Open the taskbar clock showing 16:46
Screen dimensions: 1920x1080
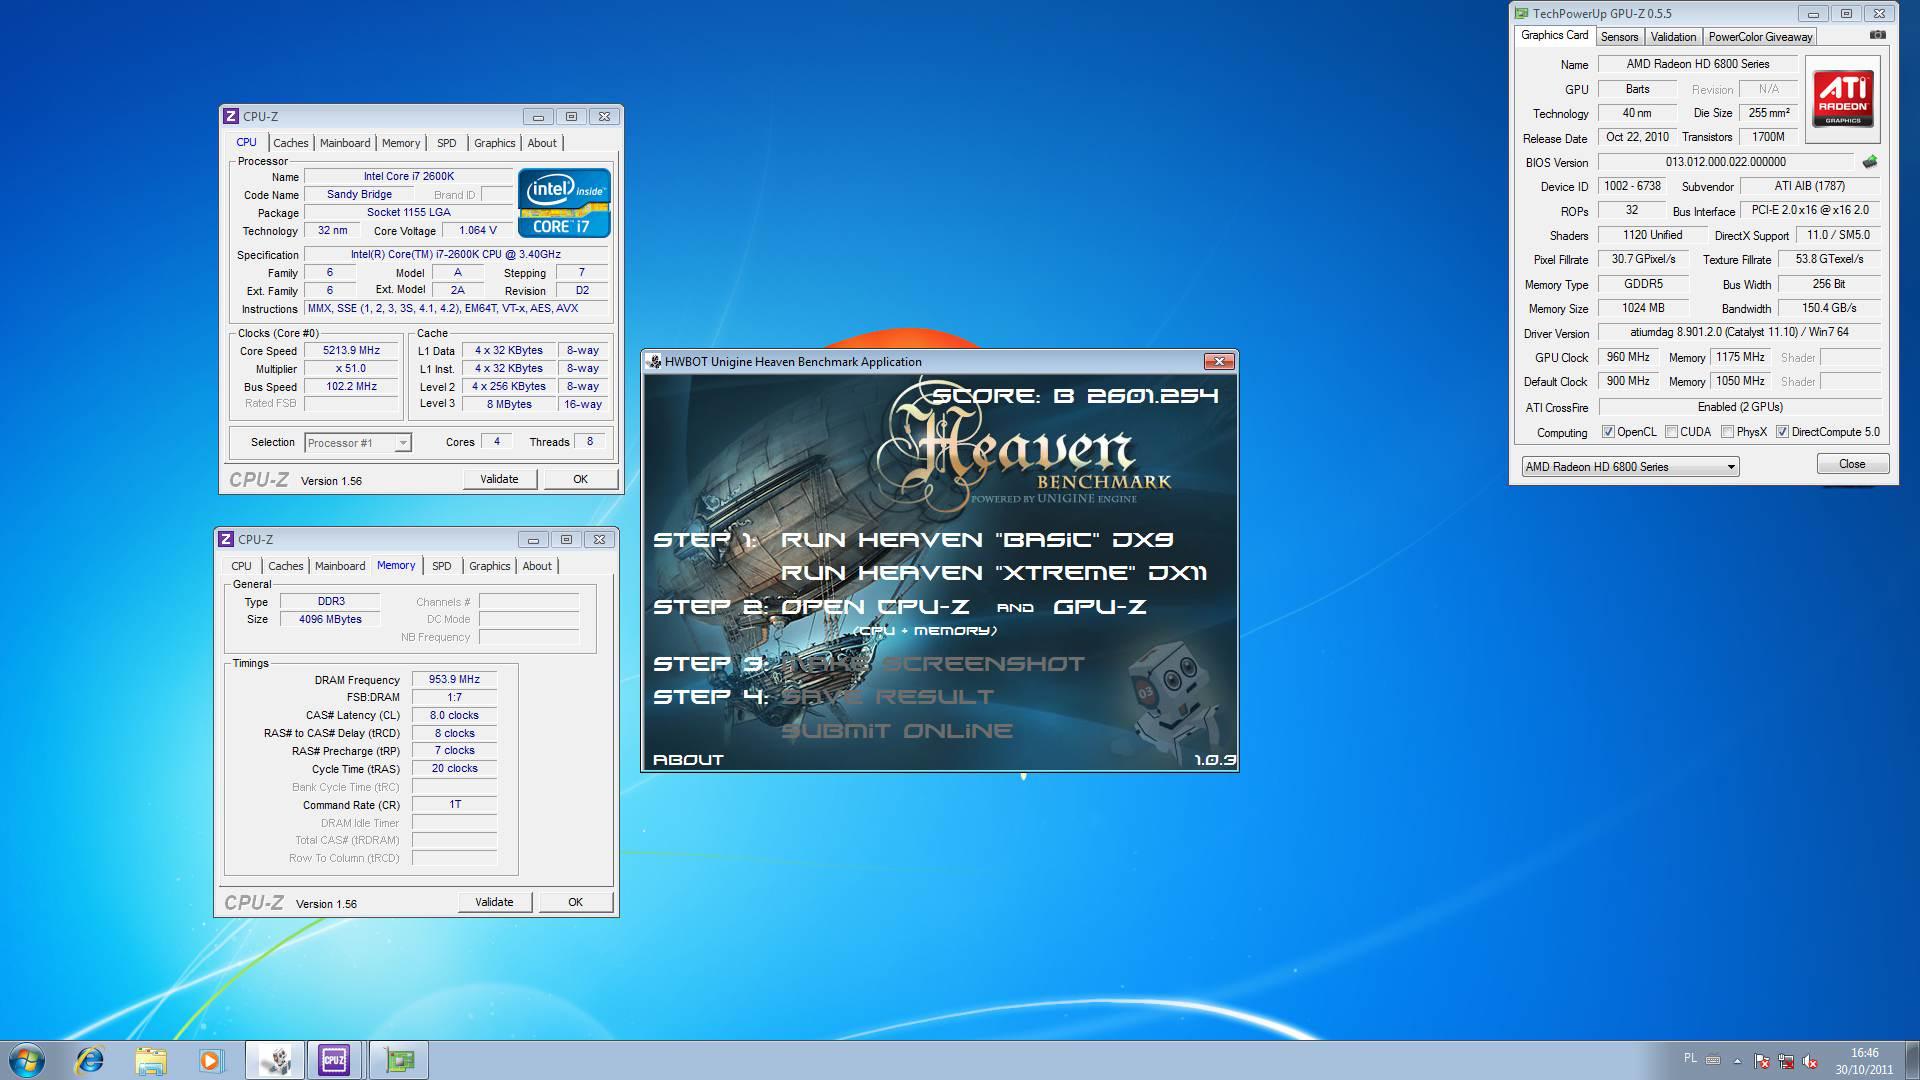pos(1864,1061)
